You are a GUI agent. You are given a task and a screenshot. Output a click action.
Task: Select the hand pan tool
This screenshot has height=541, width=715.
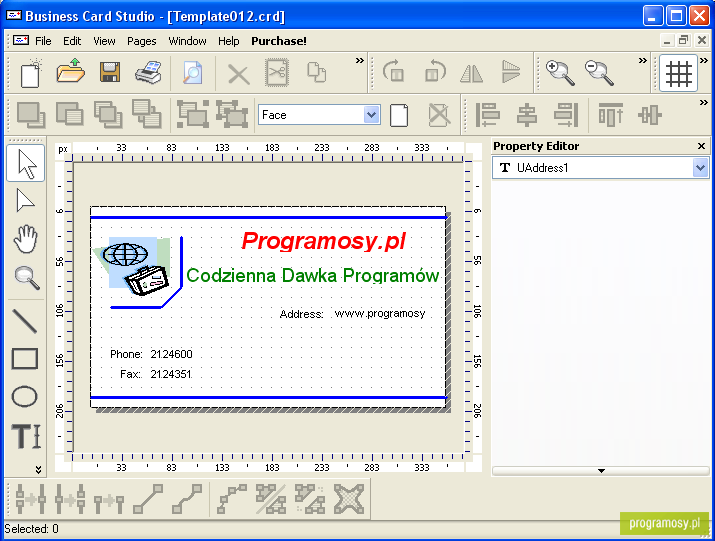[x=26, y=239]
